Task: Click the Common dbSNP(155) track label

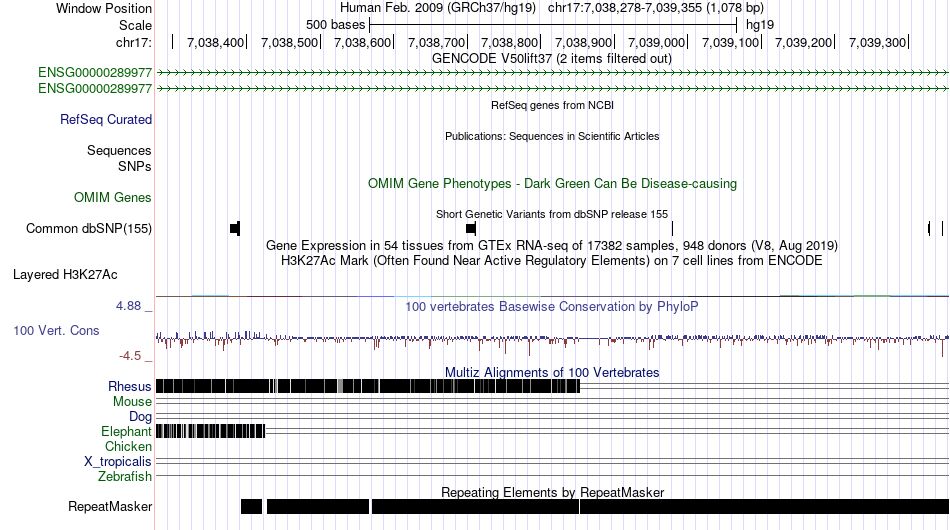Action: pyautogui.click(x=89, y=228)
